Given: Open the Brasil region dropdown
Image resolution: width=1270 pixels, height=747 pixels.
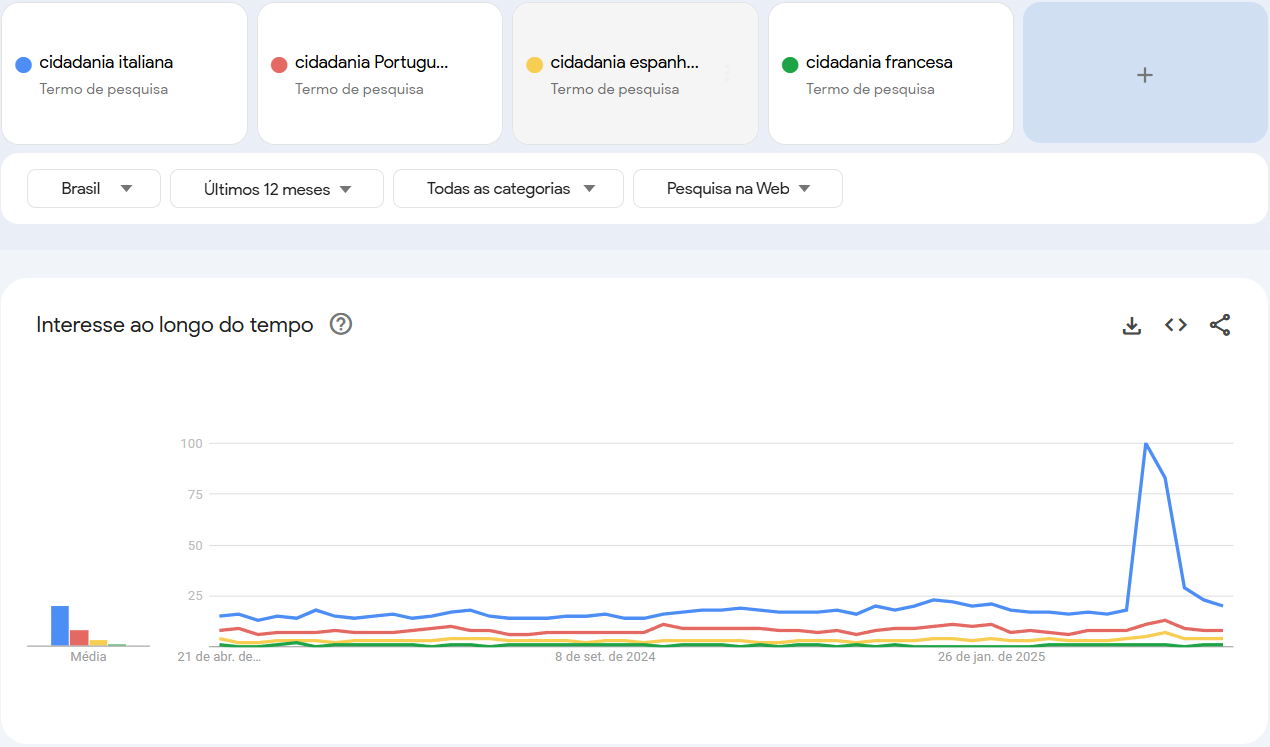Looking at the screenshot, I should [x=93, y=188].
